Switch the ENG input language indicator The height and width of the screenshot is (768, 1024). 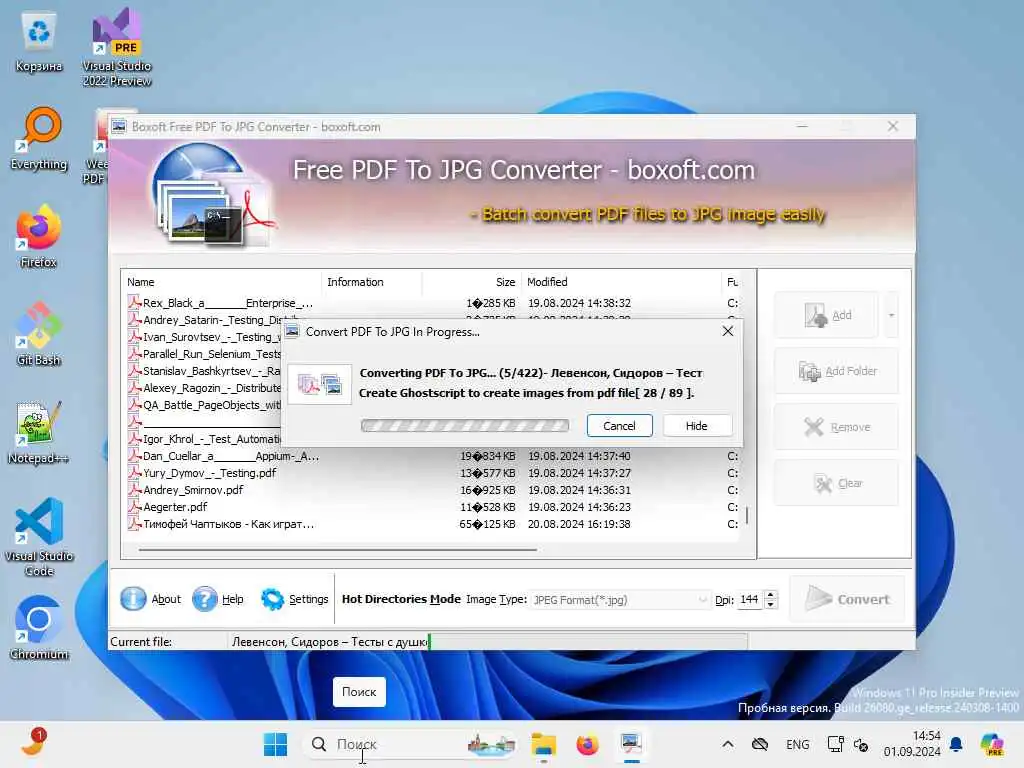point(797,744)
